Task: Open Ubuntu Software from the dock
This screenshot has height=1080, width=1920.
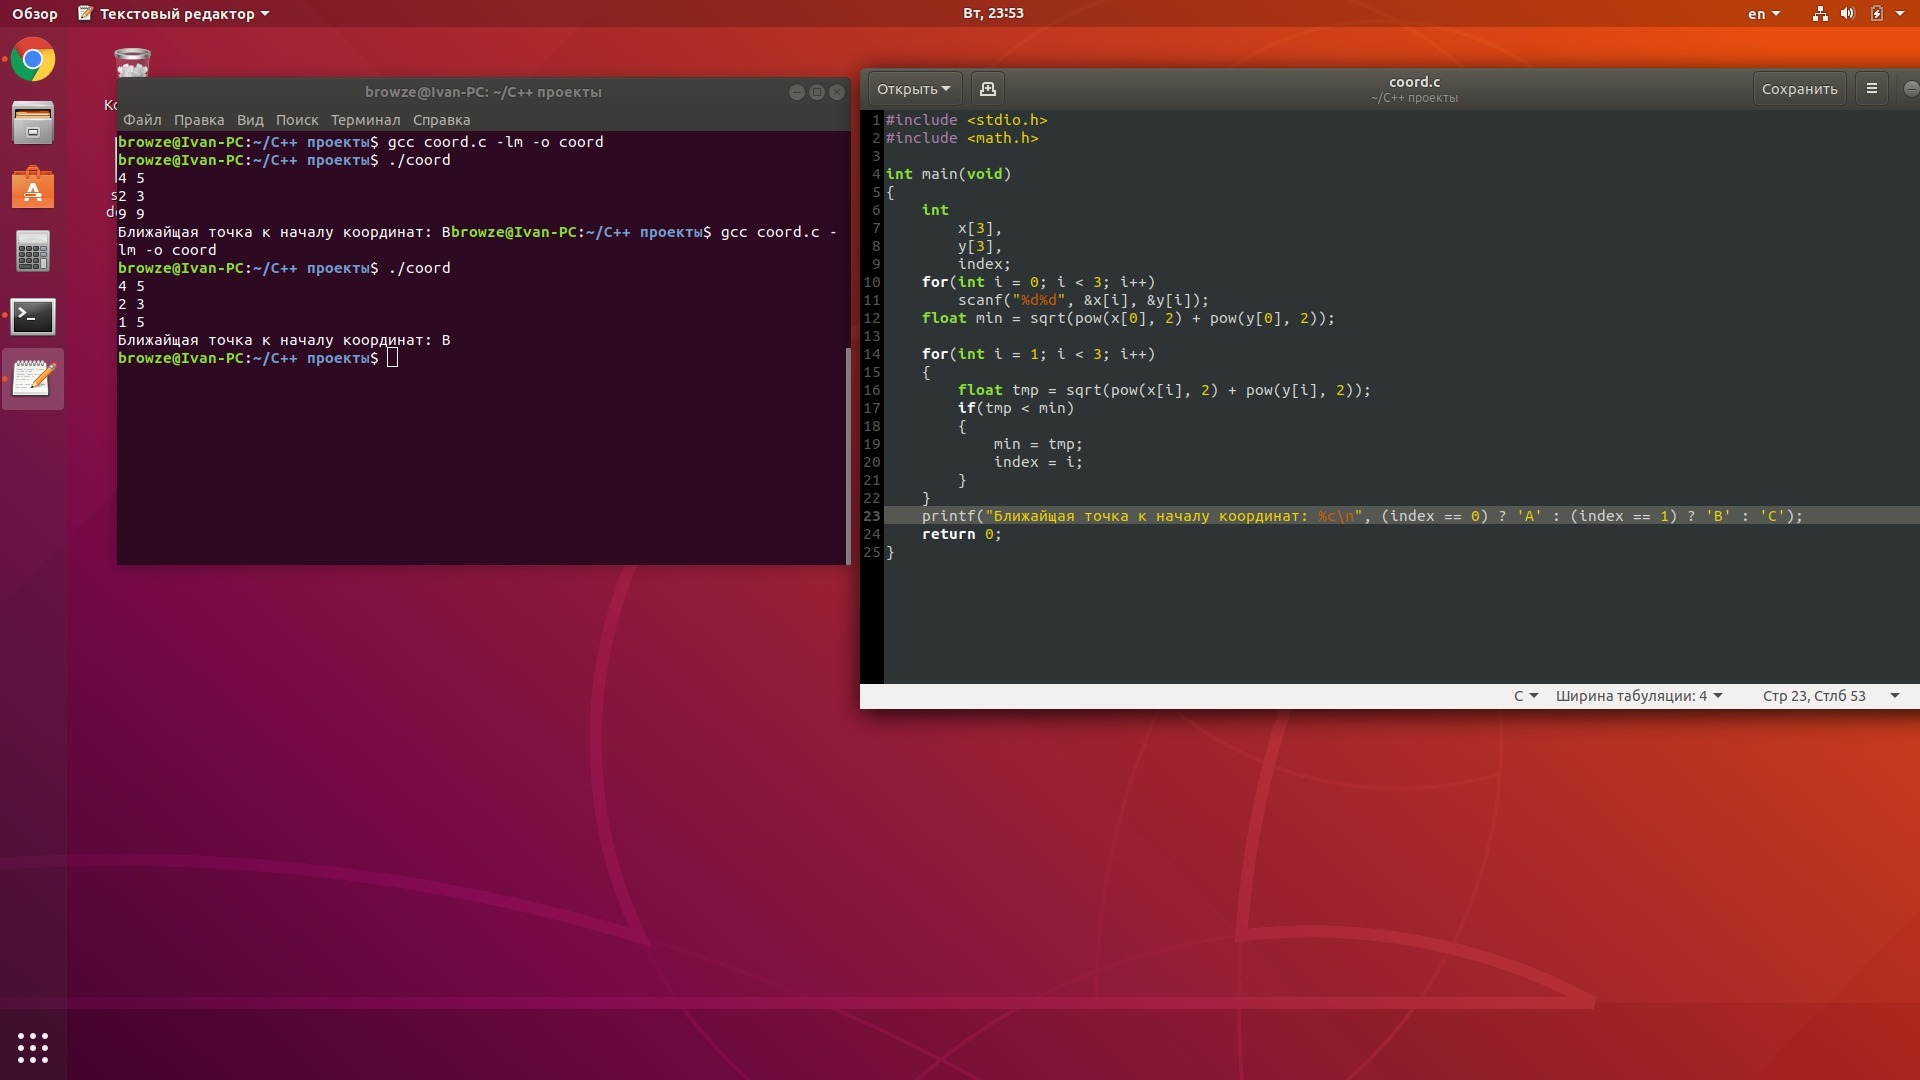Action: click(33, 188)
